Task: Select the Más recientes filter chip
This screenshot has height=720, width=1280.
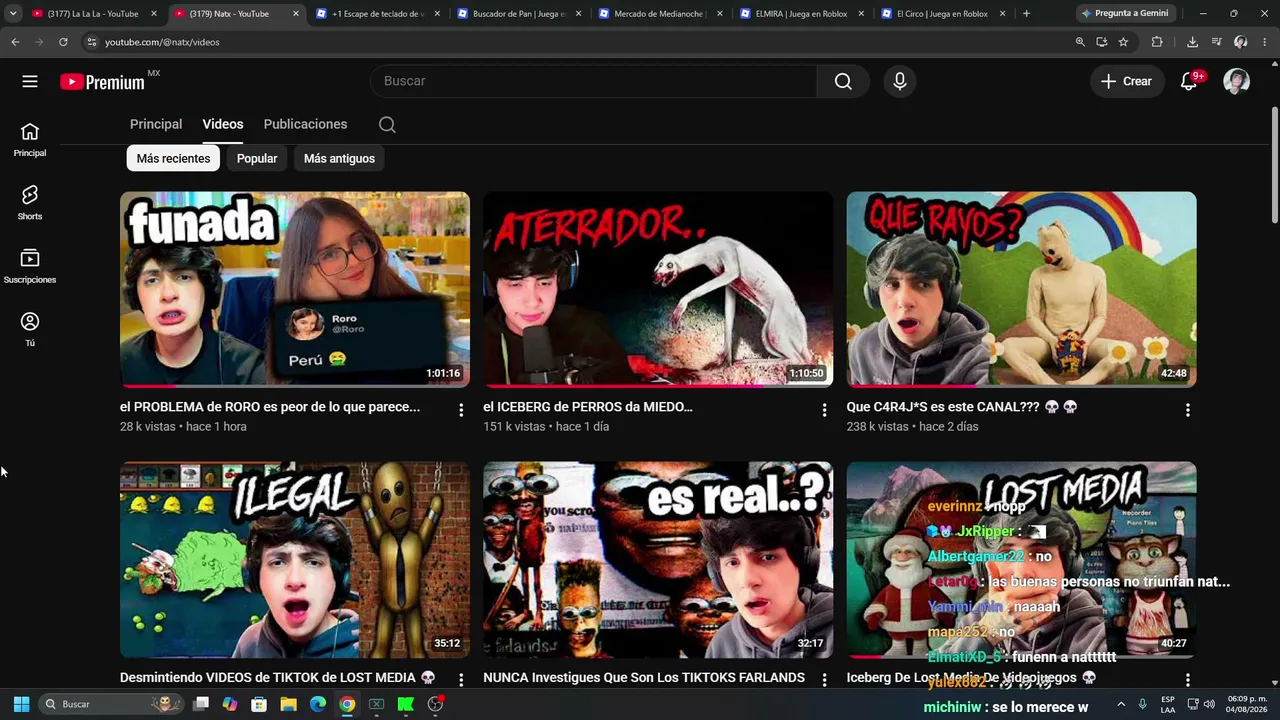Action: (x=173, y=158)
